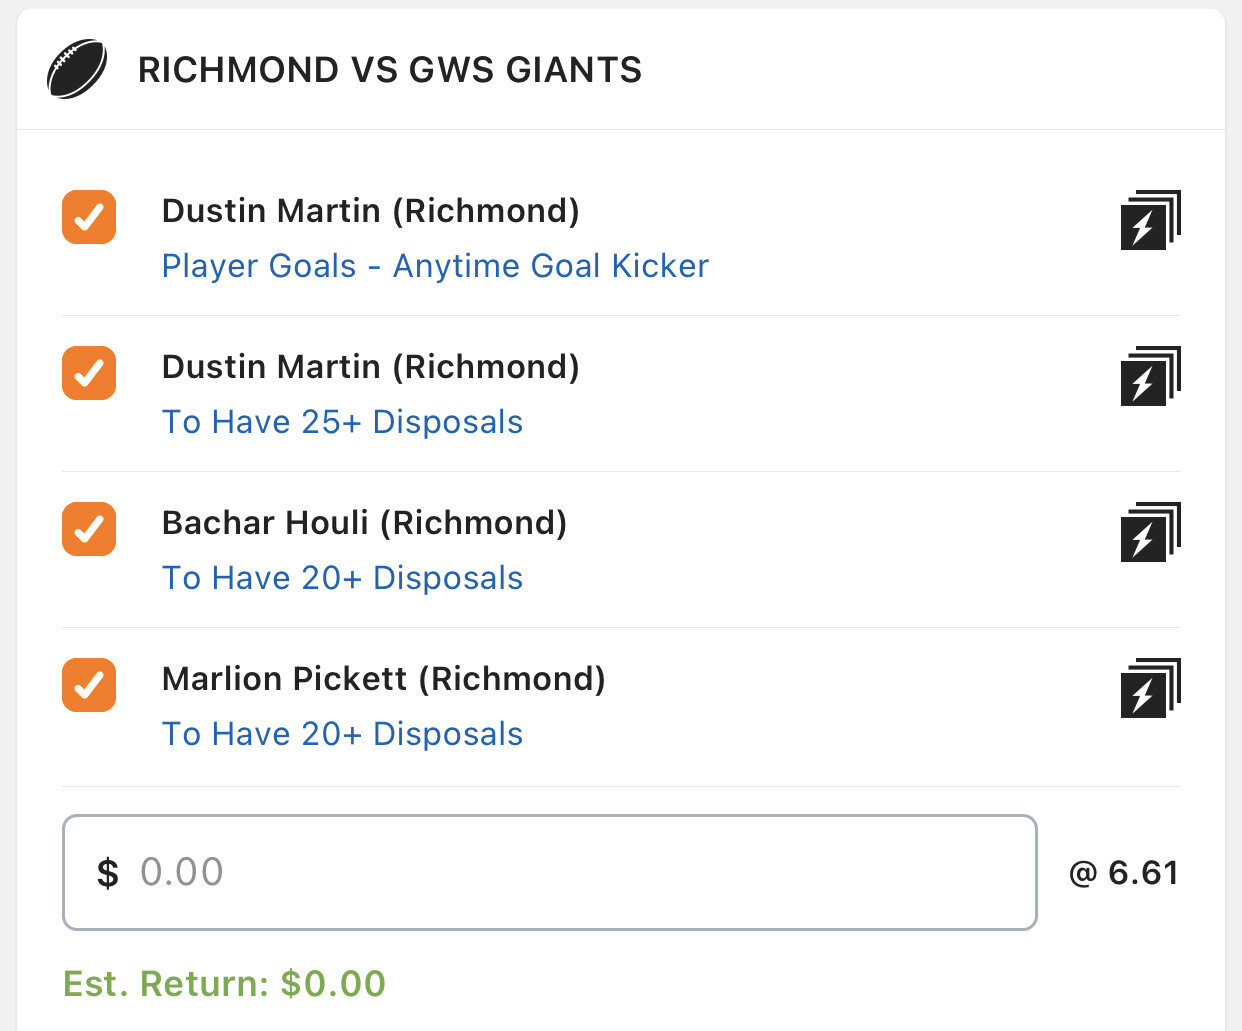The height and width of the screenshot is (1031, 1242).
Task: Uncheck Marlion Pickett 20+ Disposals checkbox
Action: [x=89, y=685]
